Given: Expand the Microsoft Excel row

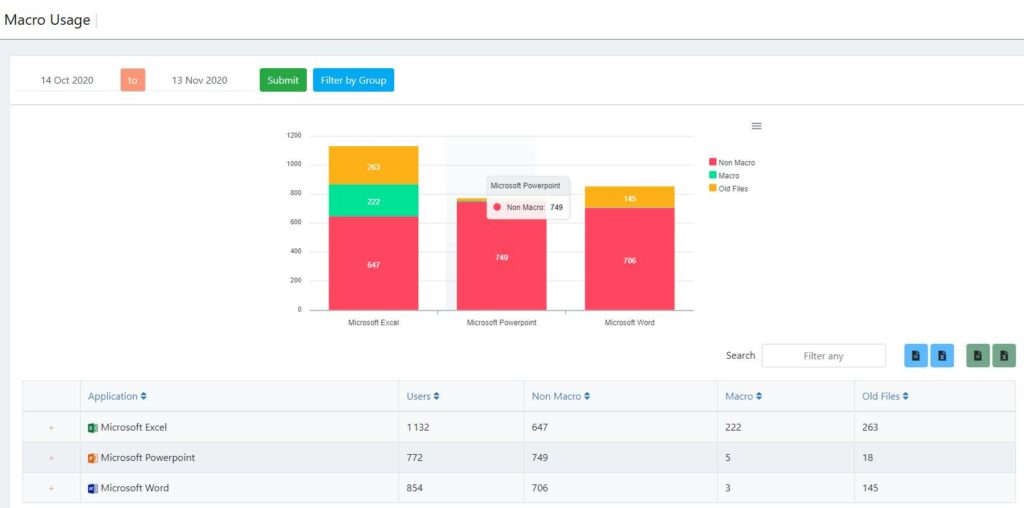Looking at the screenshot, I should 51,428.
